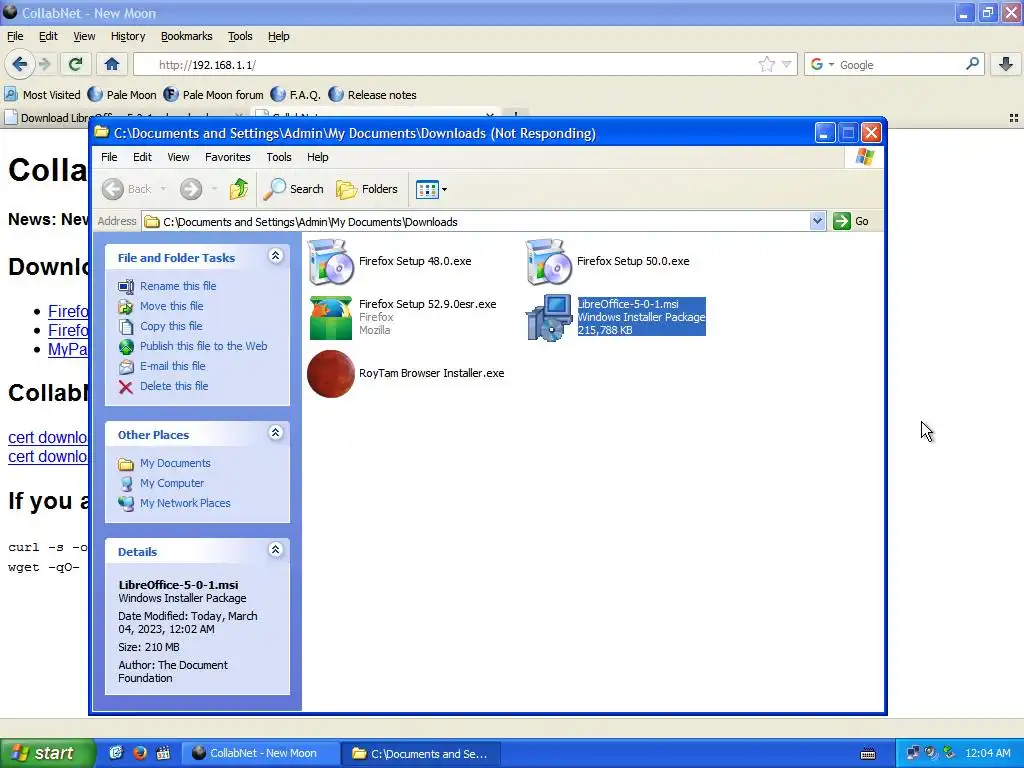Viewport: 1024px width, 768px height.
Task: Collapse the Other Places panel
Action: pyautogui.click(x=276, y=432)
